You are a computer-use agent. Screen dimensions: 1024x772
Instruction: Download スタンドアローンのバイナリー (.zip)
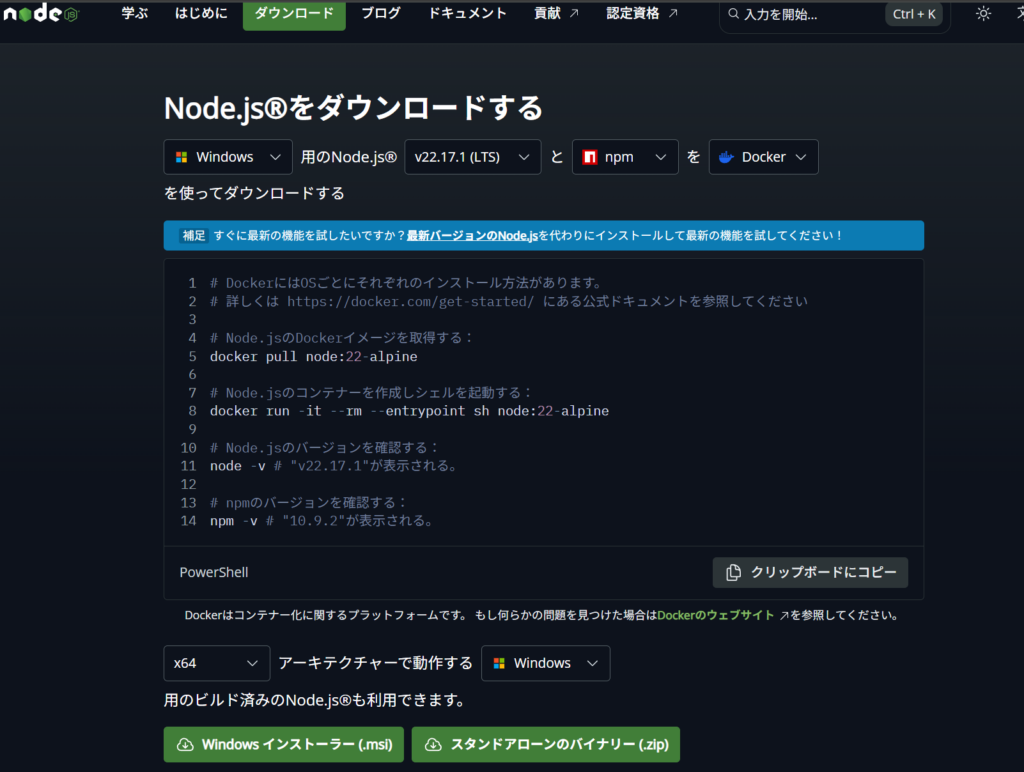[545, 745]
